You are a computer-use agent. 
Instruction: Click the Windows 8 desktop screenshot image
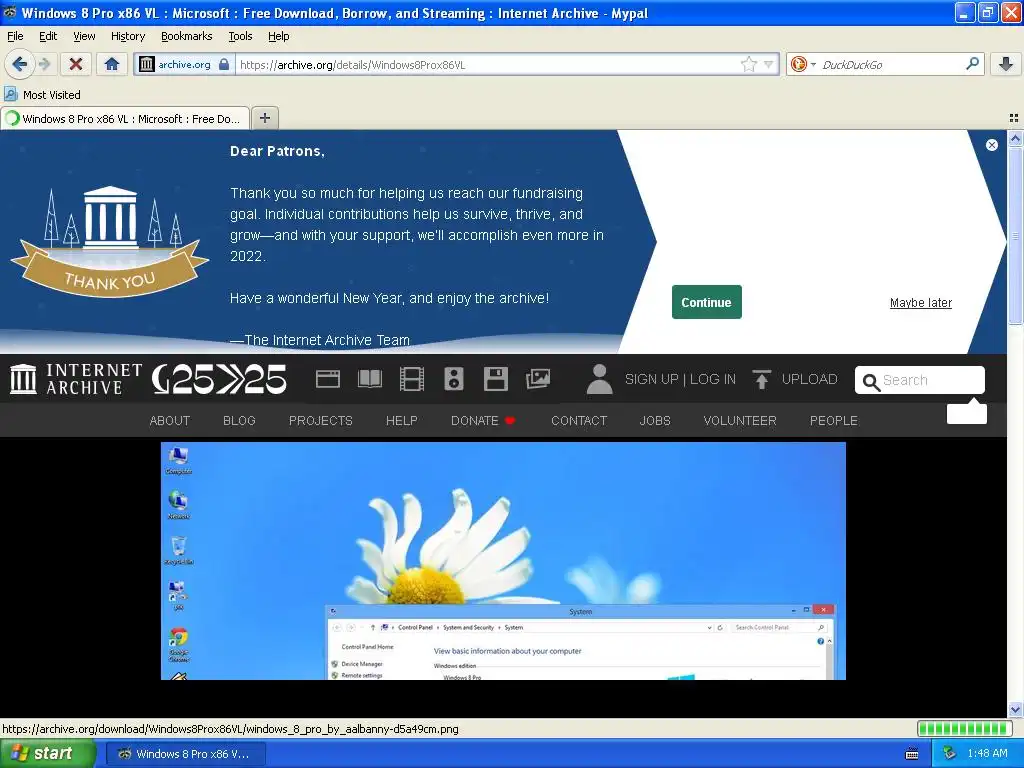pyautogui.click(x=503, y=561)
